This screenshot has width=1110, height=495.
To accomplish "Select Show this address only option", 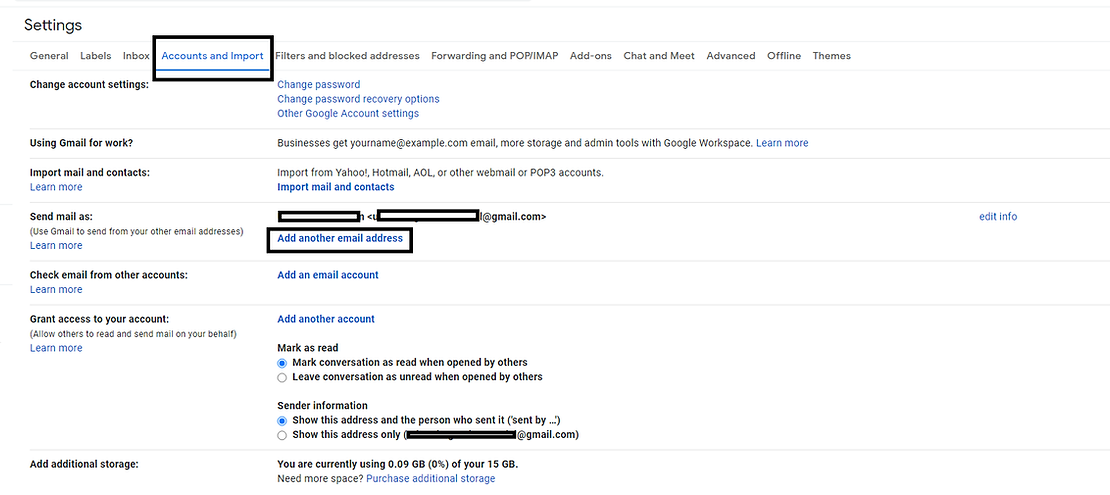I will coord(282,436).
